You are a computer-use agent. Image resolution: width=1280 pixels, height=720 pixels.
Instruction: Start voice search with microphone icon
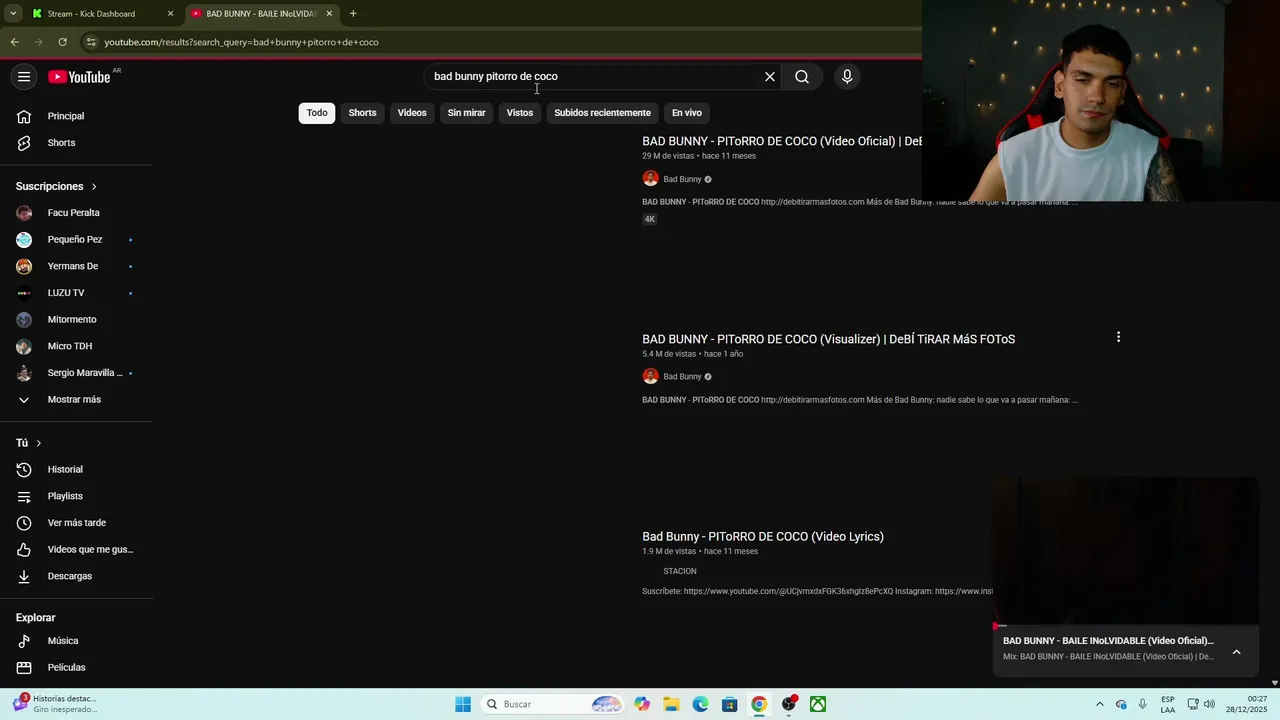point(847,77)
